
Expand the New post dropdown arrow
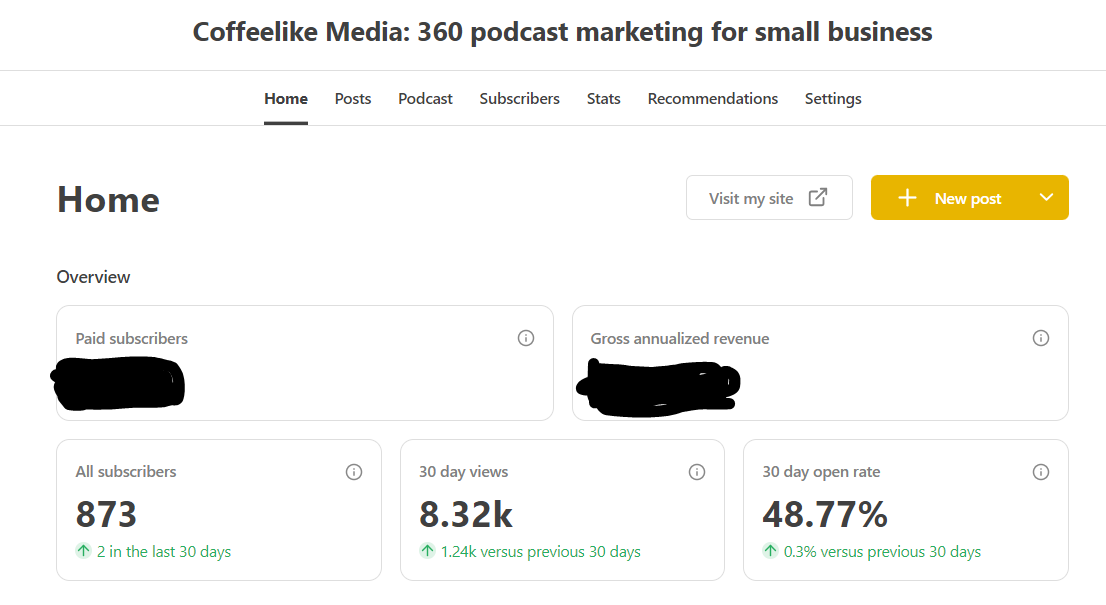tap(1046, 197)
